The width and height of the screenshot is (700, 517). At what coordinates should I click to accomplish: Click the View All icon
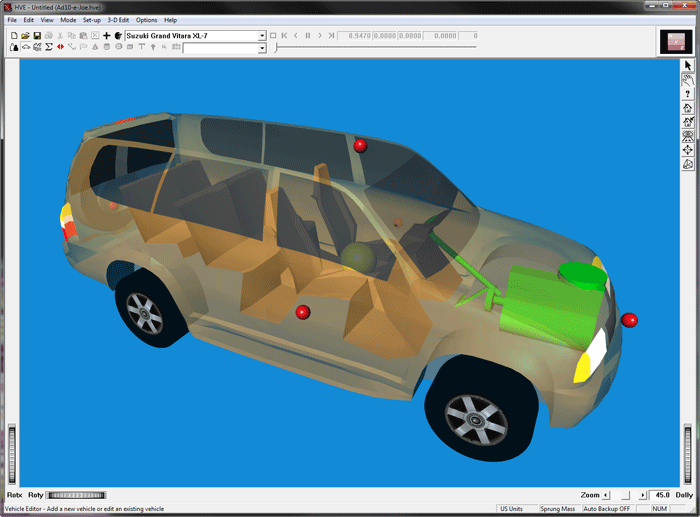688,135
